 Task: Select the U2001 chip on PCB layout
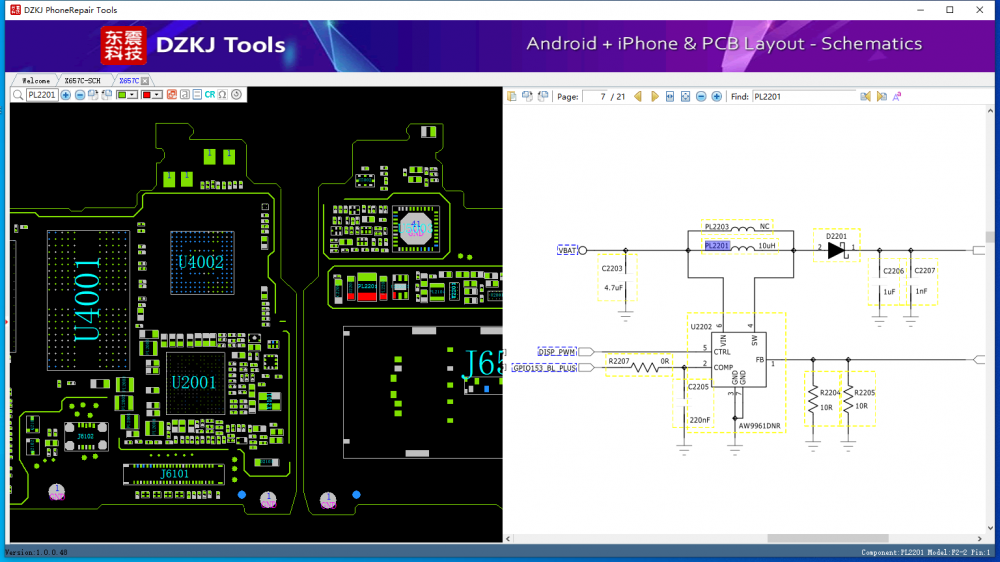192,383
